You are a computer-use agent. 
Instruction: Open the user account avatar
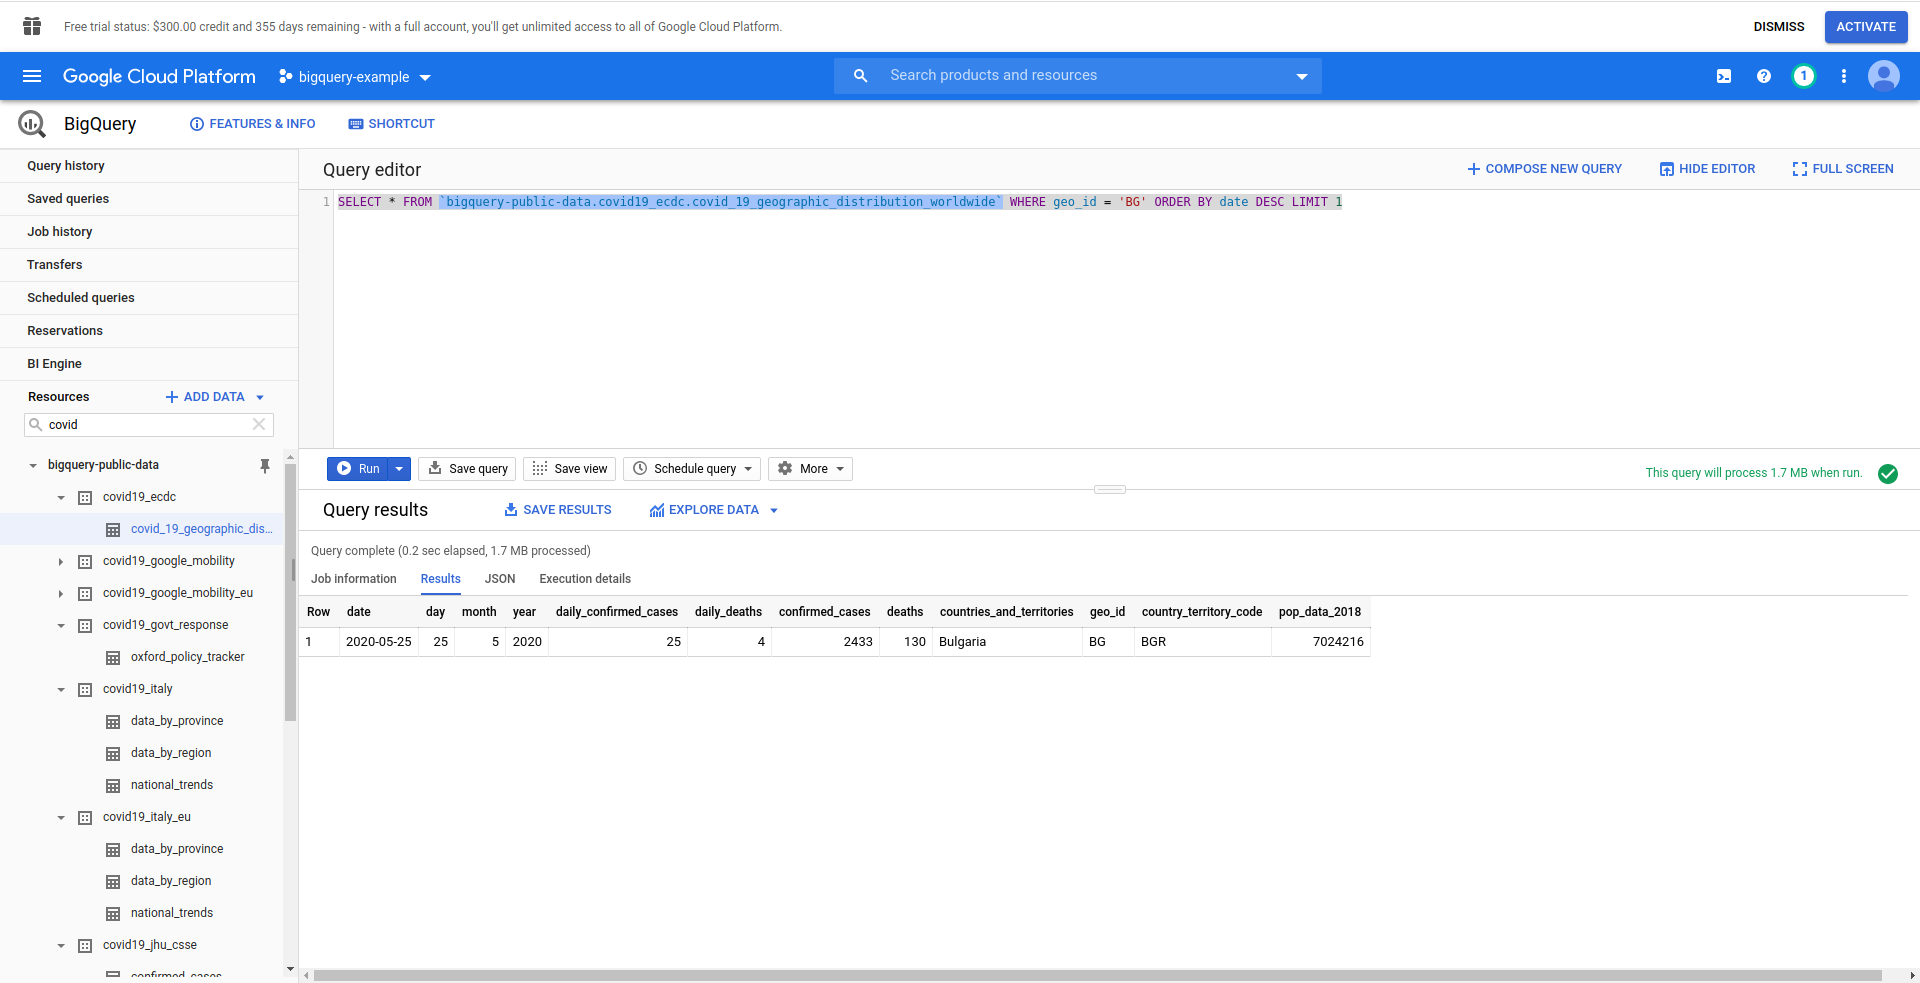click(1884, 76)
